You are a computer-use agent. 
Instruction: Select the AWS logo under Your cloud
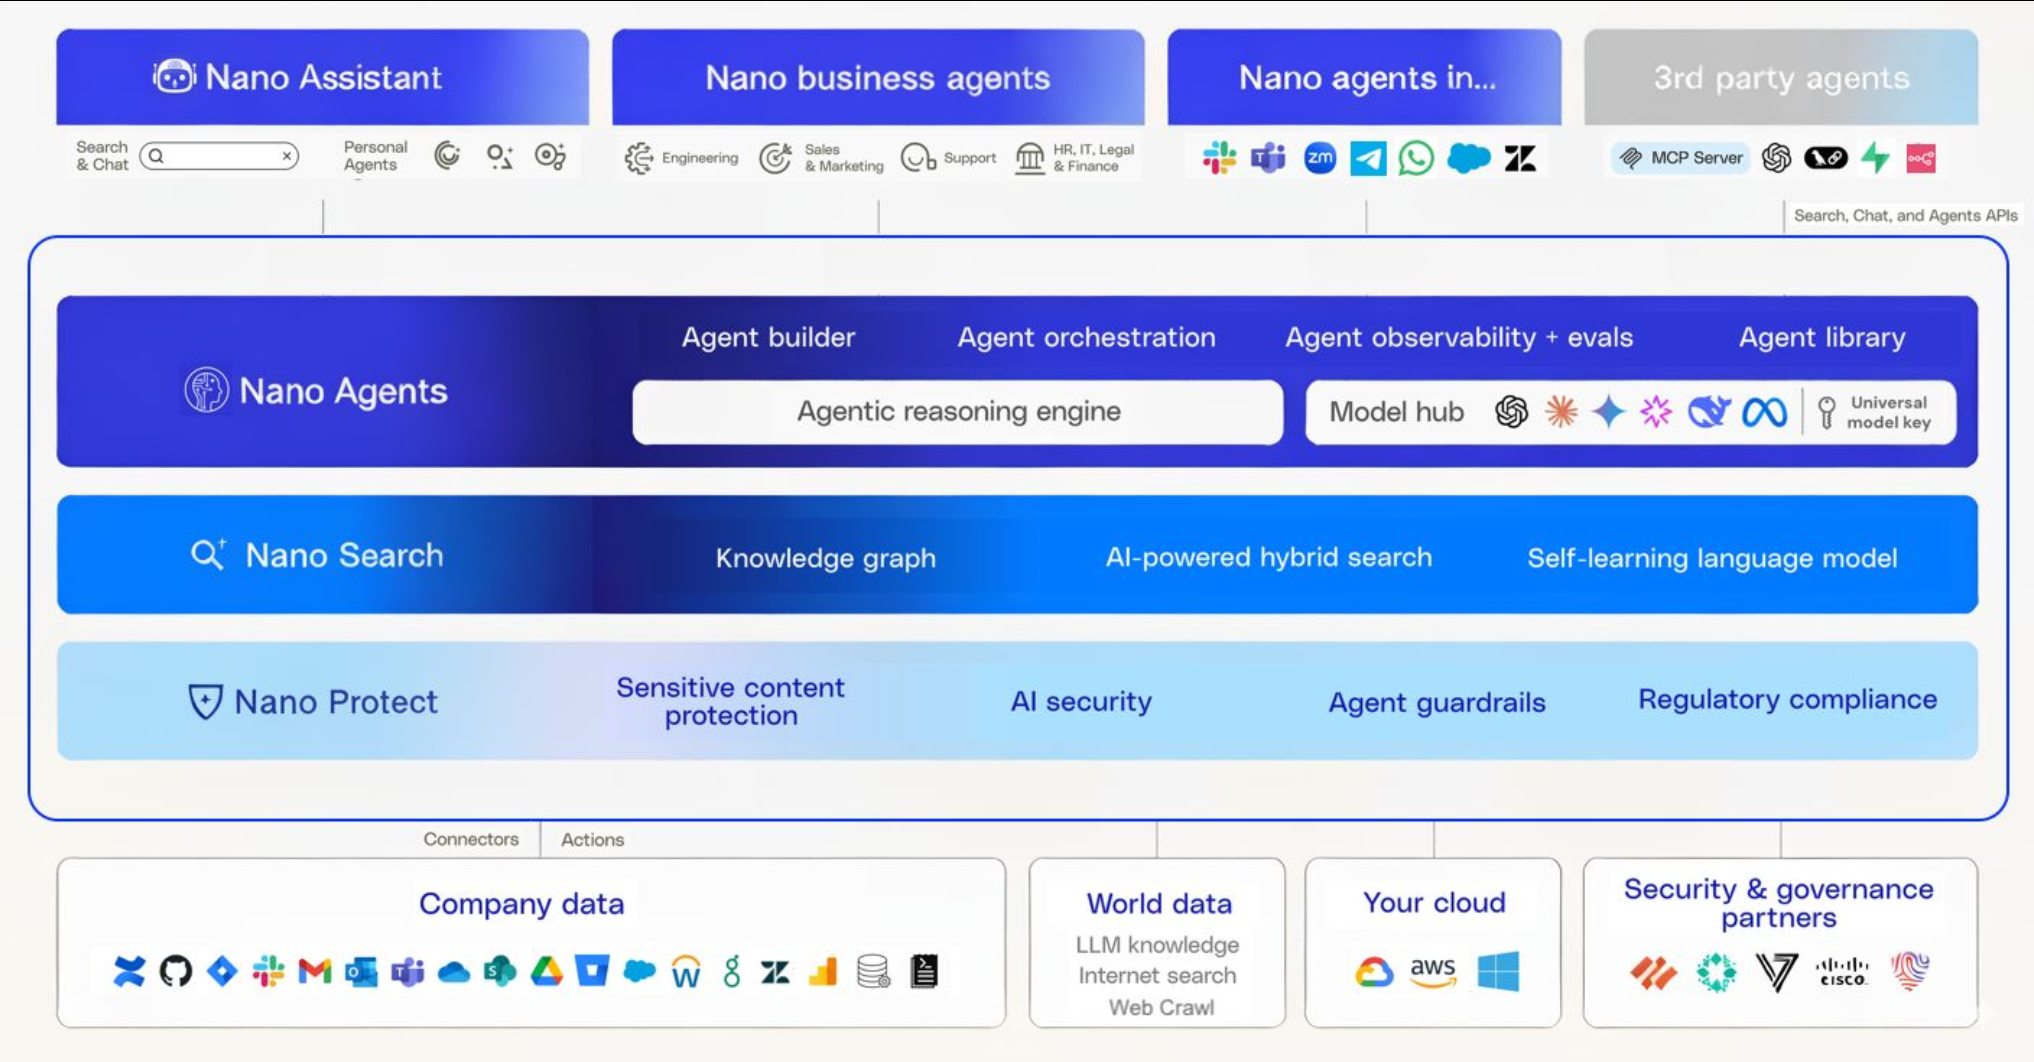pos(1433,971)
